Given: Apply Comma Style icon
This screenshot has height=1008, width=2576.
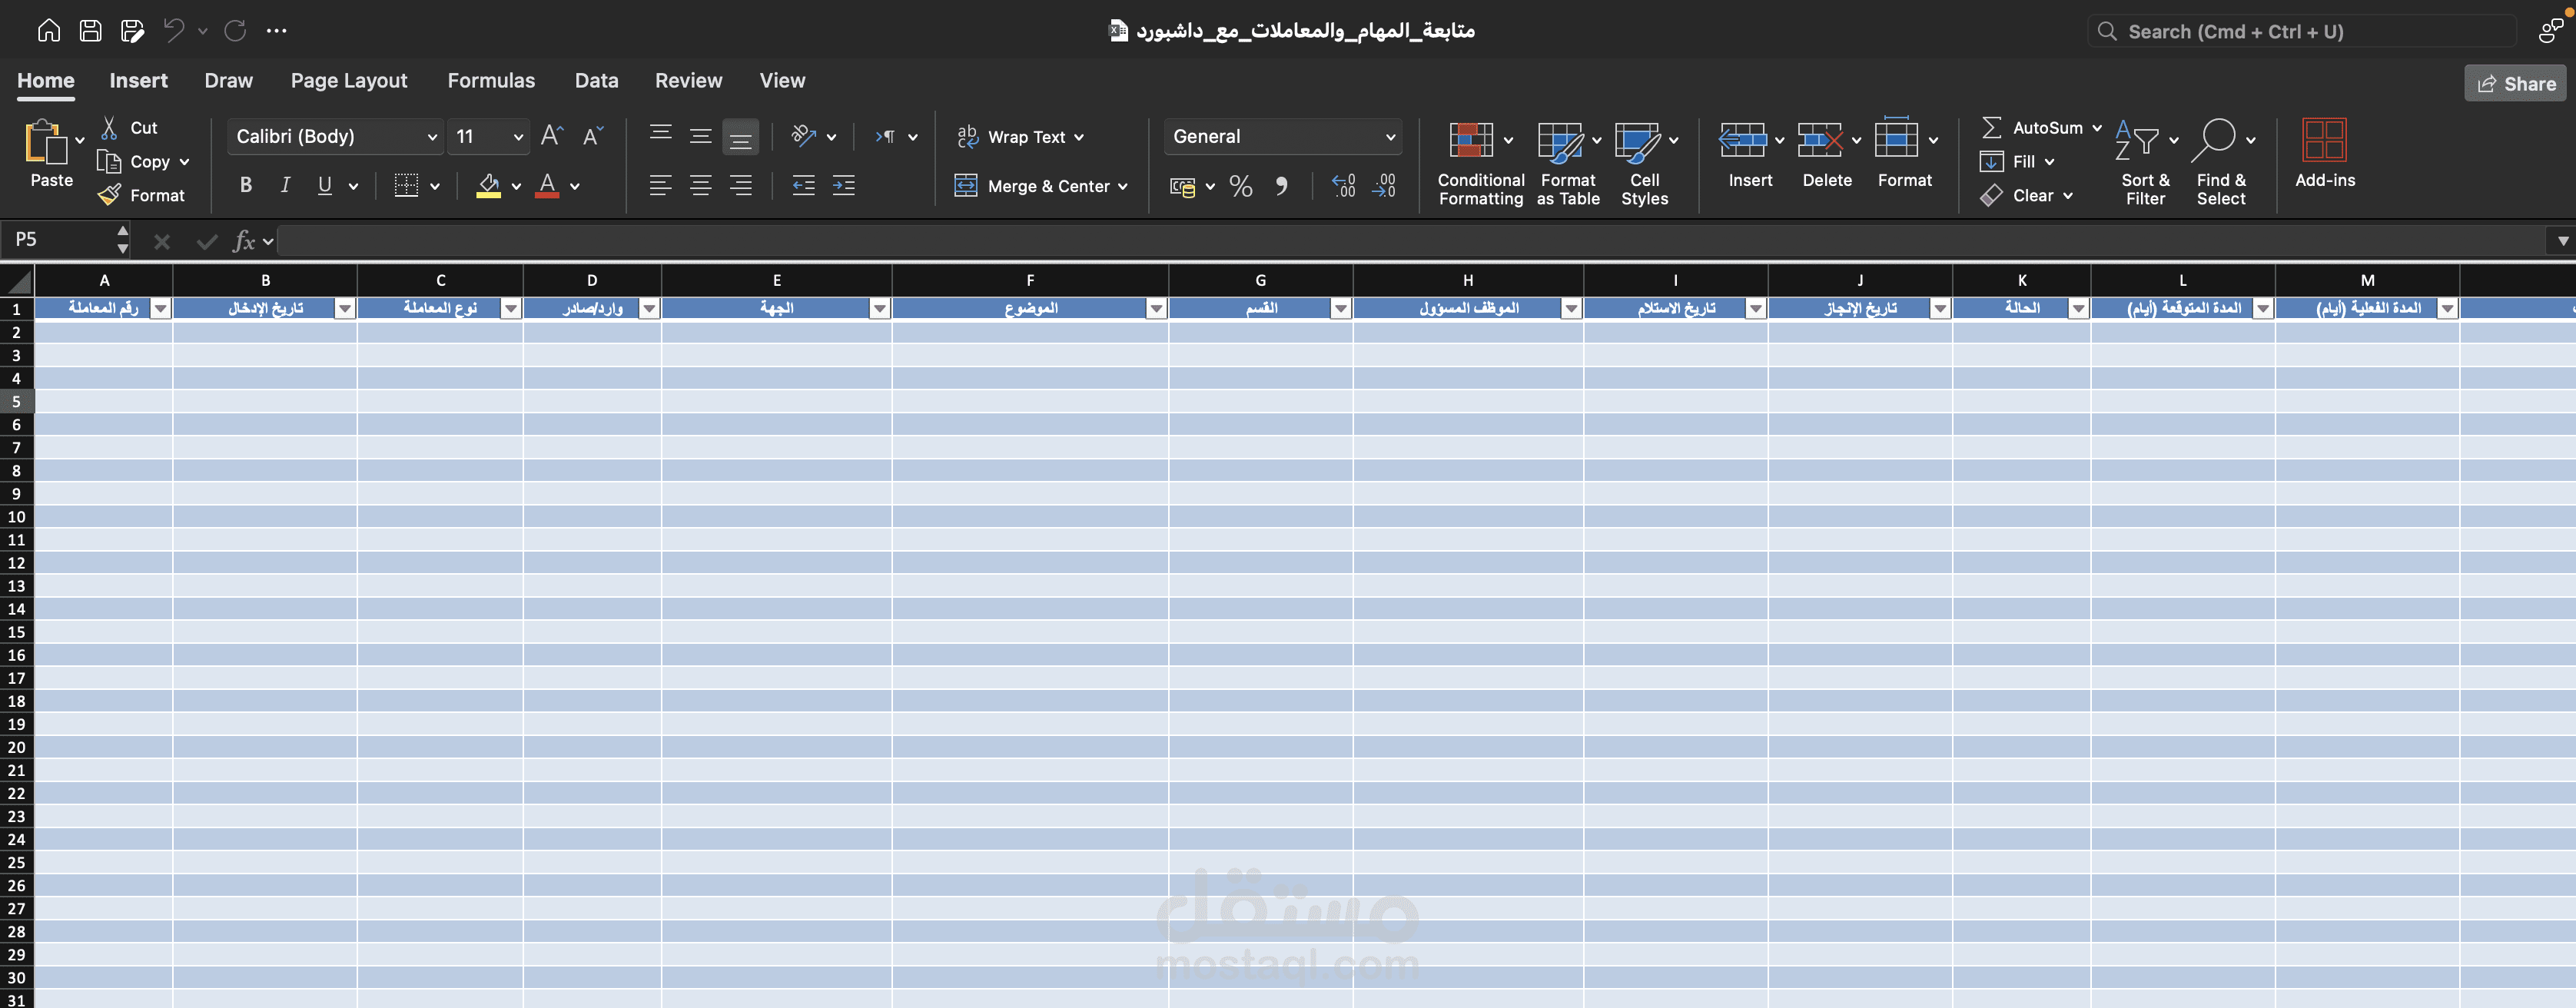Looking at the screenshot, I should (x=1281, y=186).
